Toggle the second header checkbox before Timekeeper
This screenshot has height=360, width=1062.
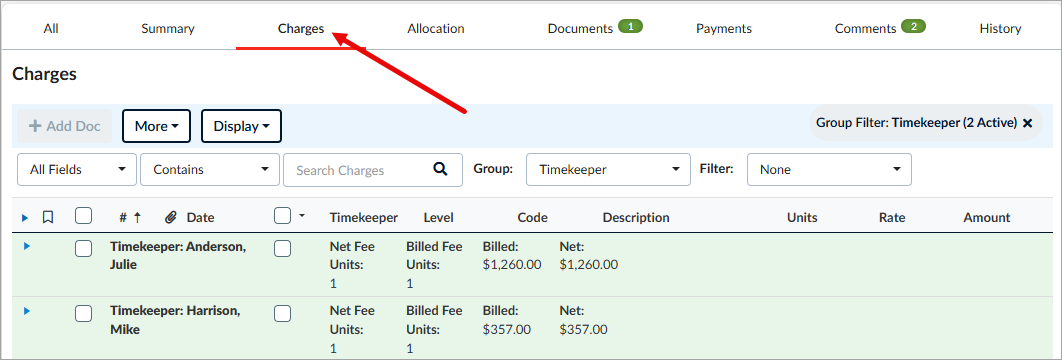coord(282,216)
